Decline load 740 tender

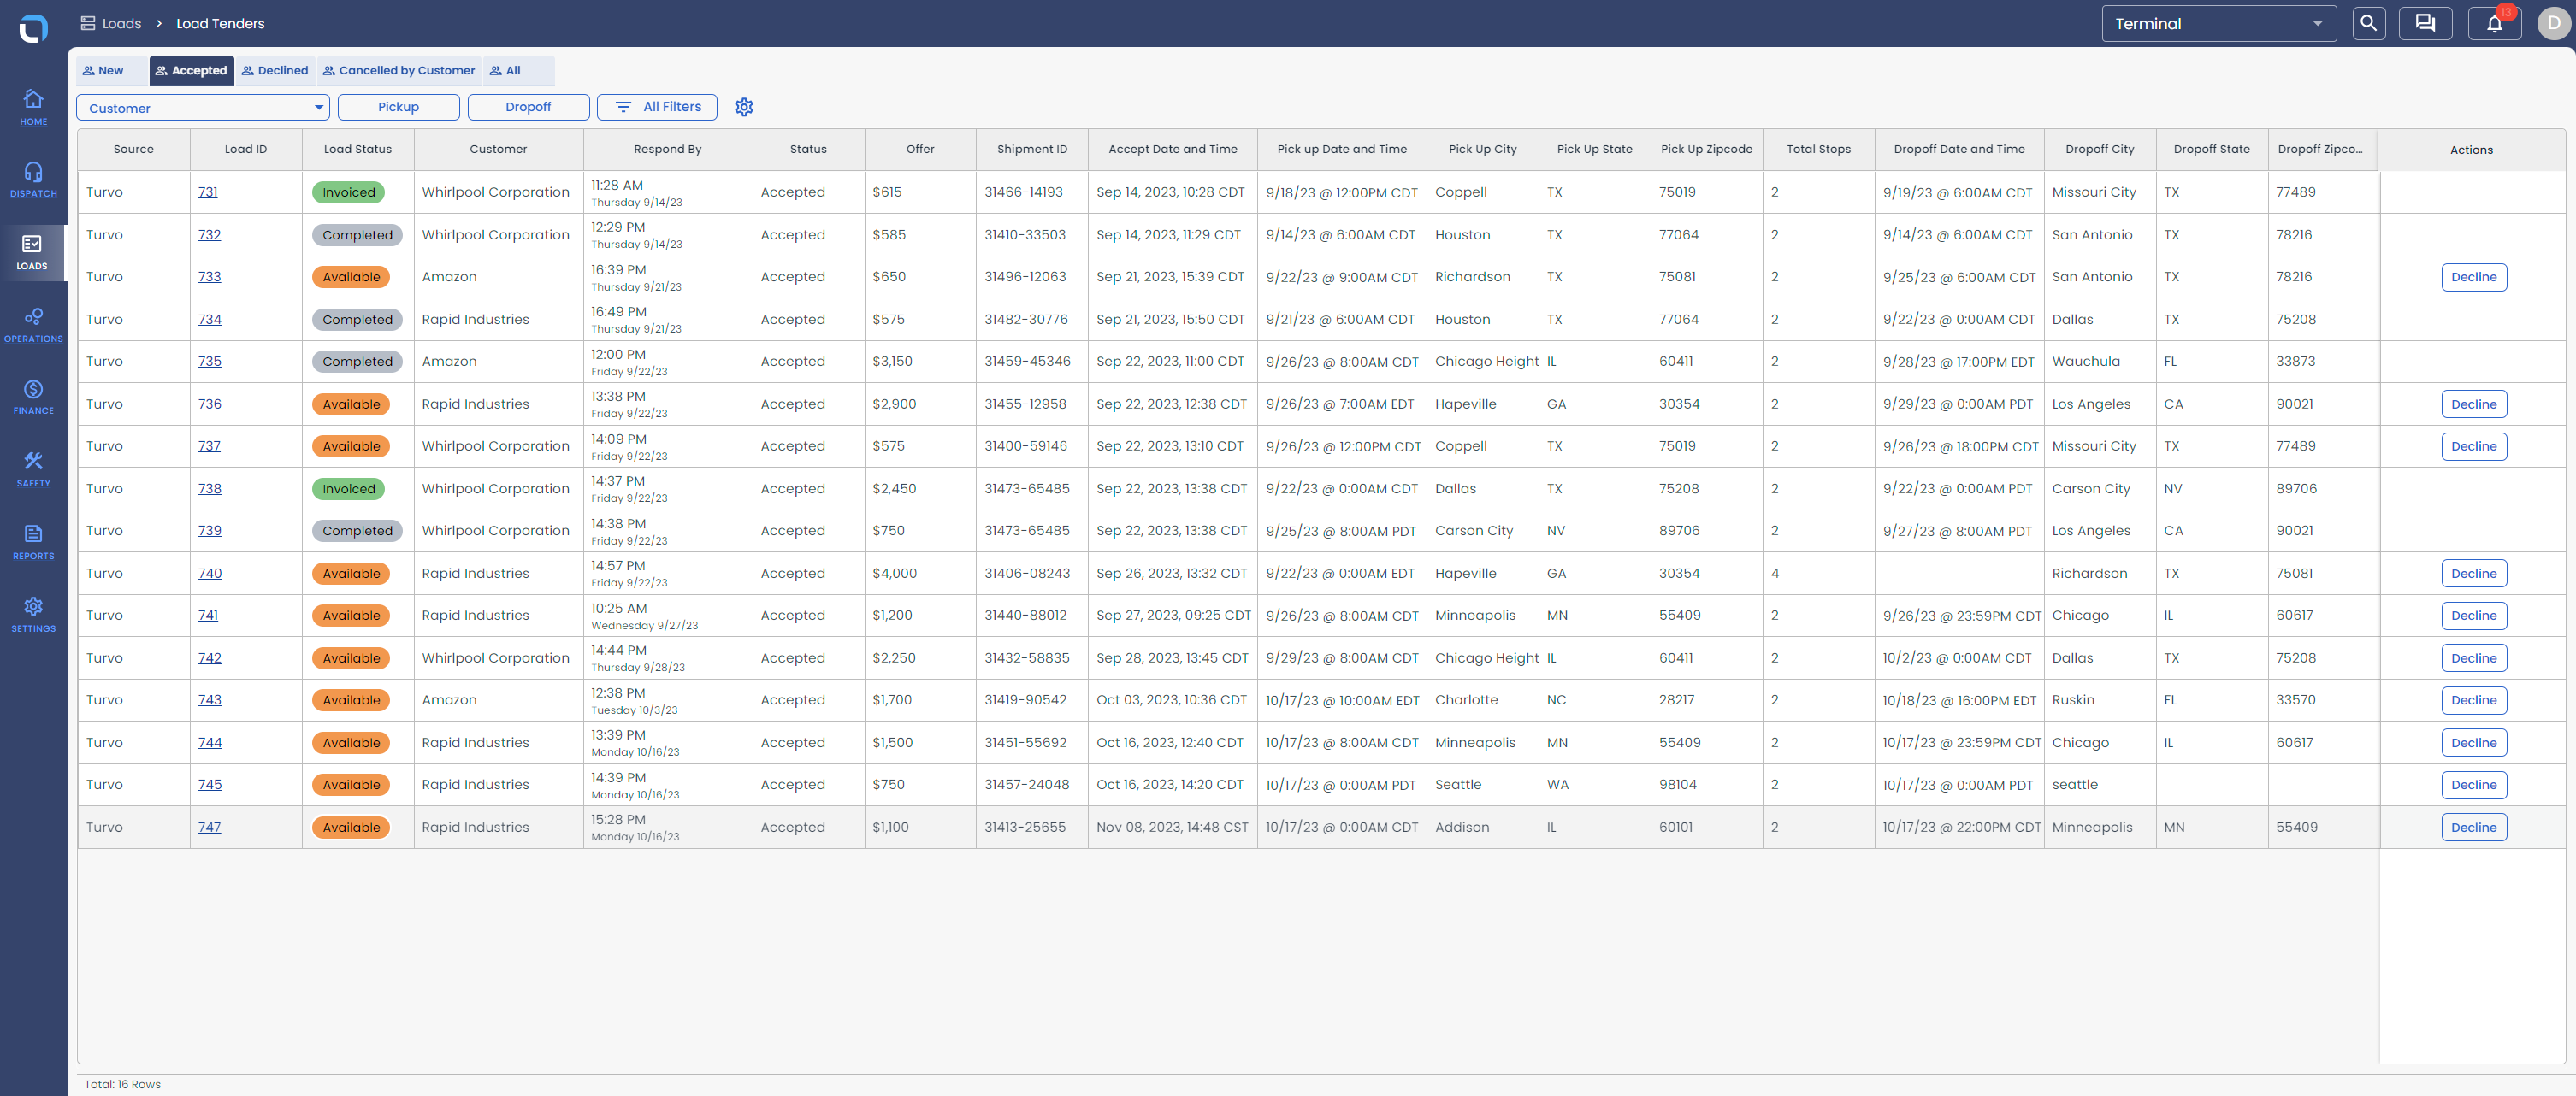(2473, 573)
